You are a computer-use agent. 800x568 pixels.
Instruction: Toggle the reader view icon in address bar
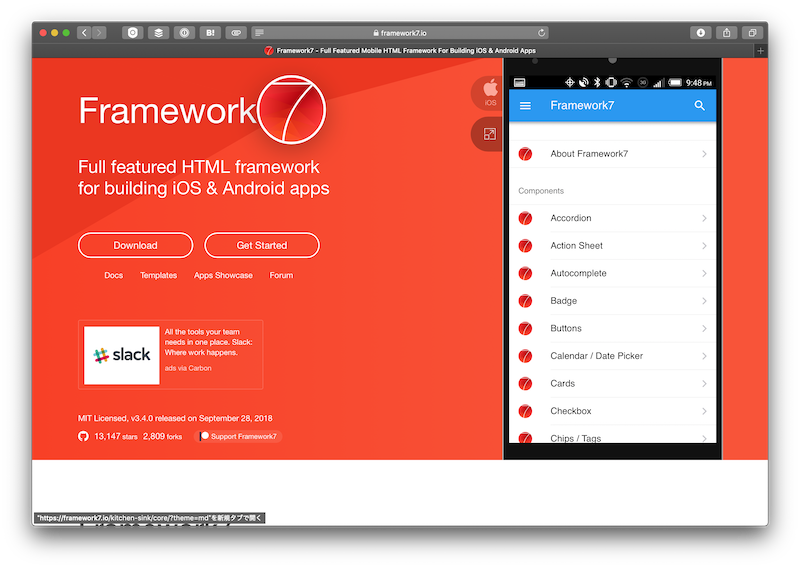click(259, 33)
